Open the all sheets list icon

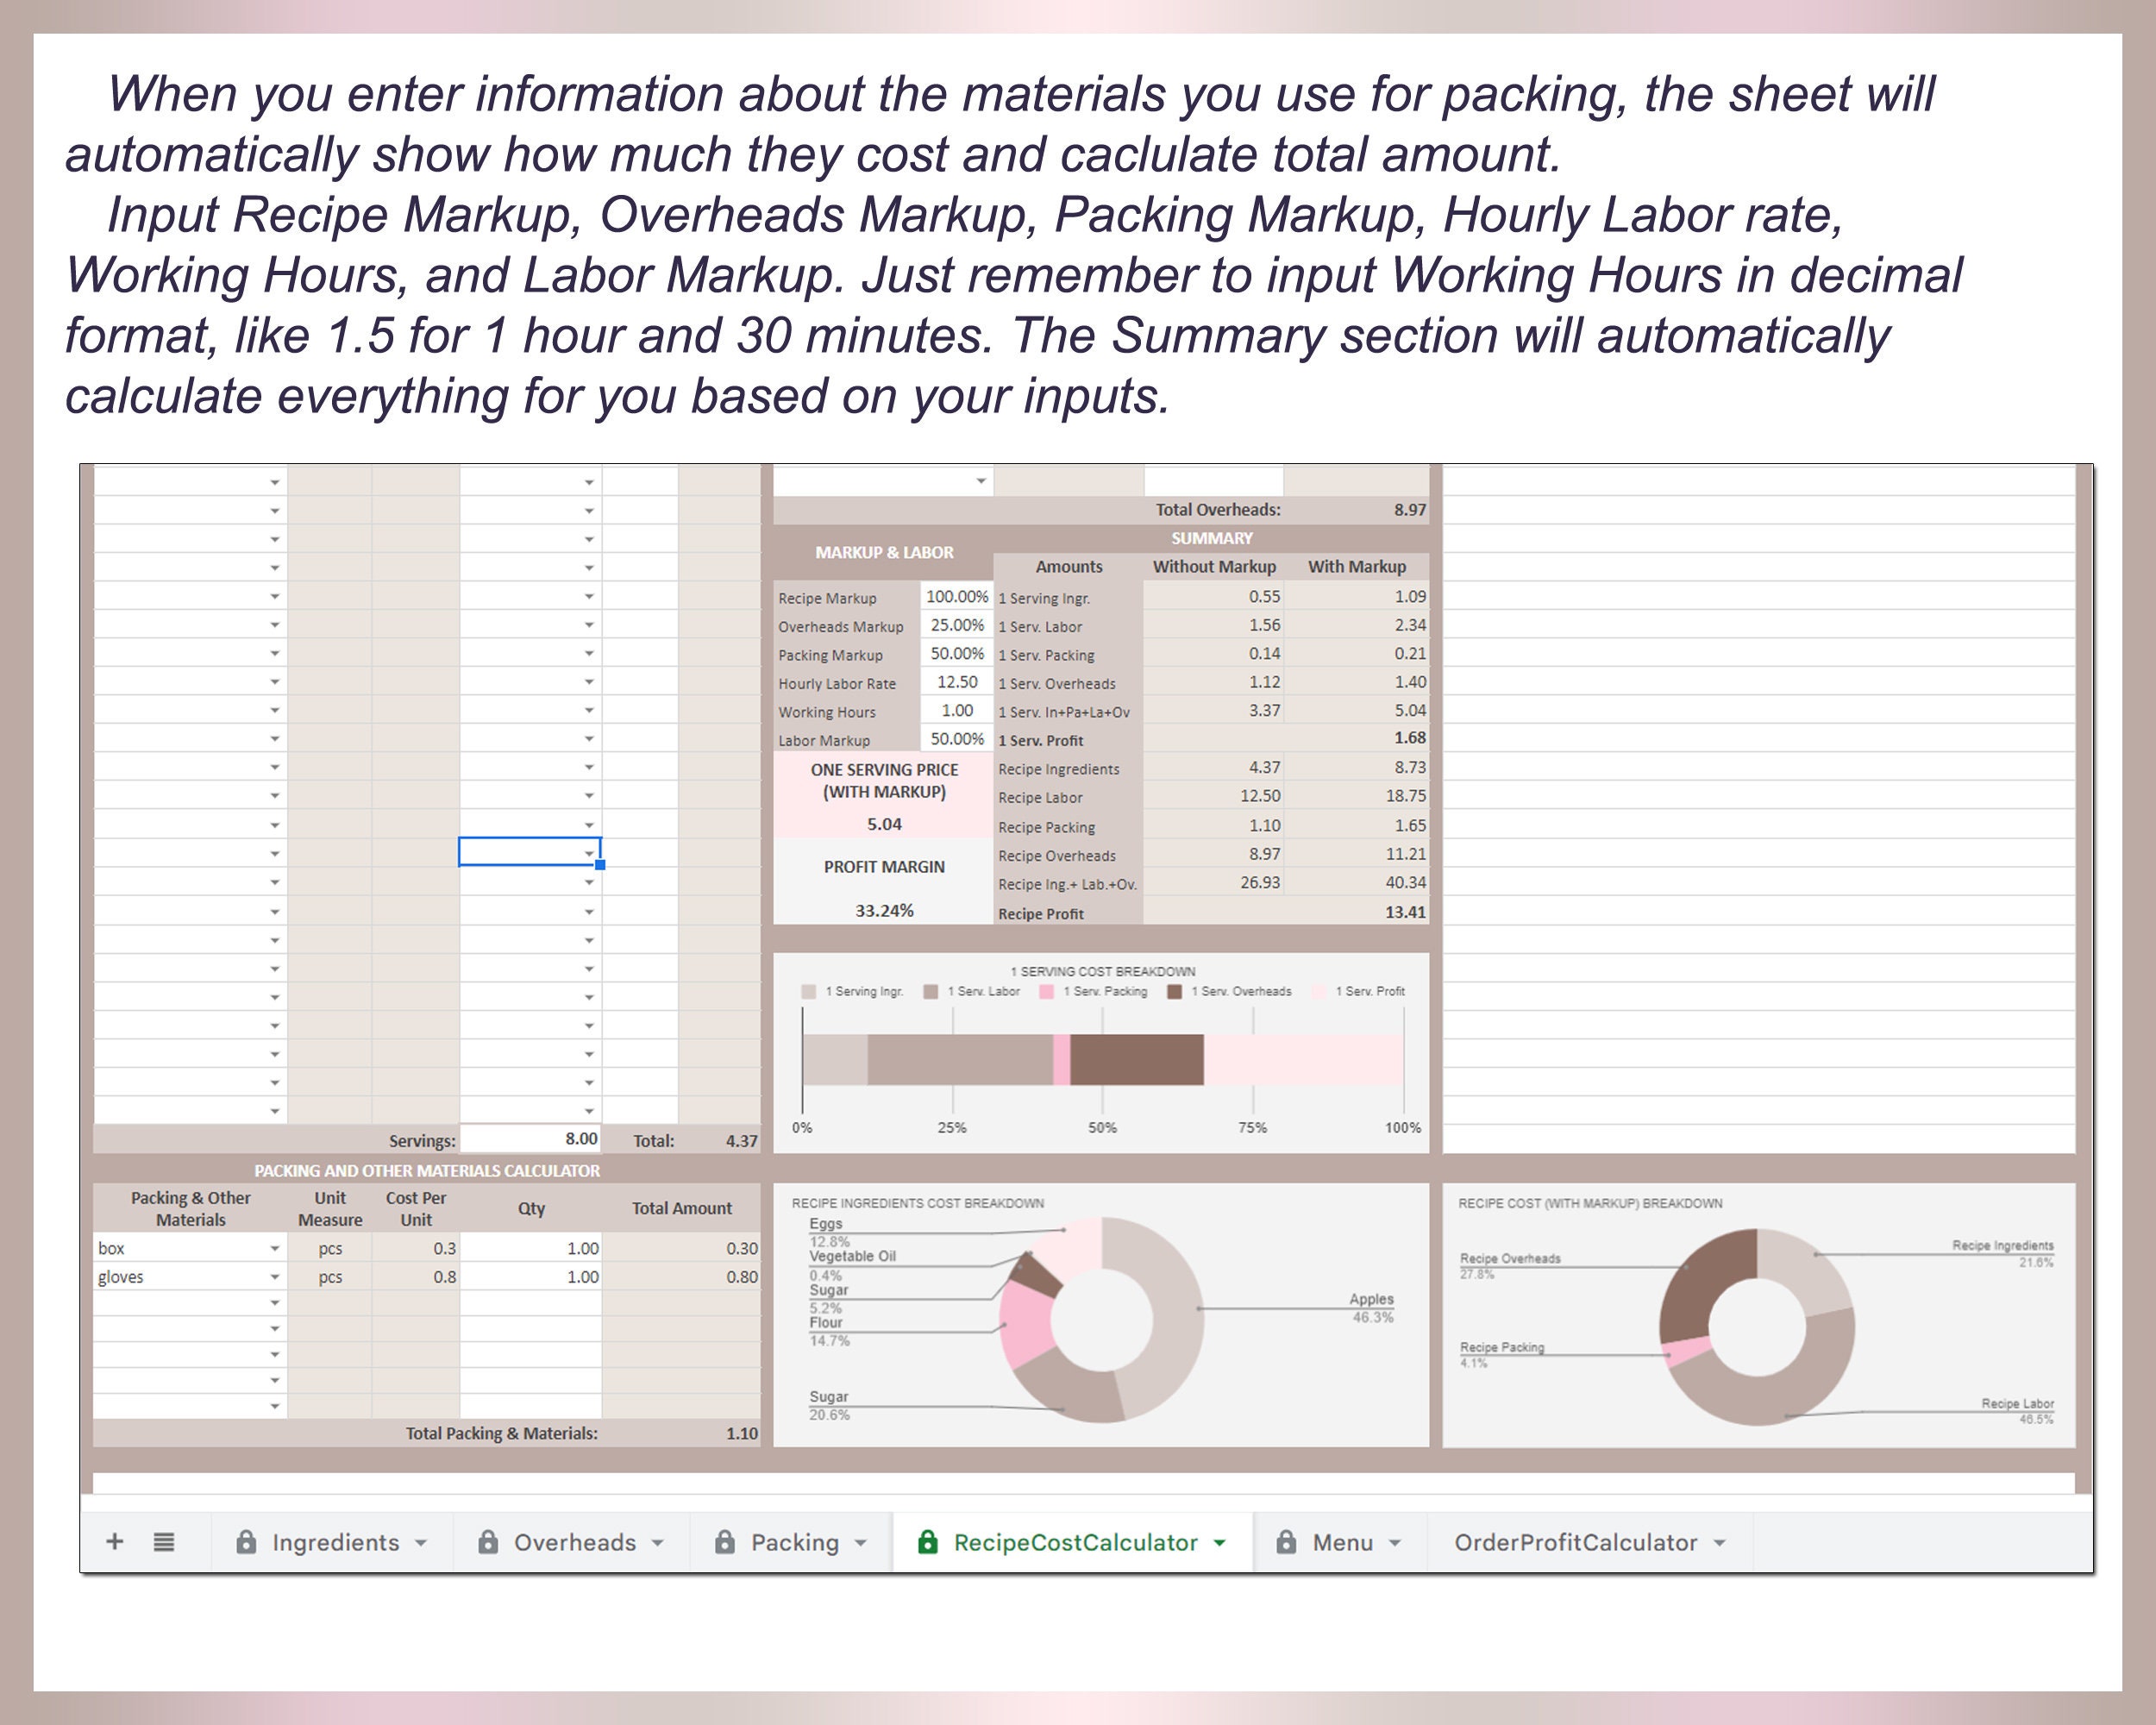click(x=165, y=1543)
